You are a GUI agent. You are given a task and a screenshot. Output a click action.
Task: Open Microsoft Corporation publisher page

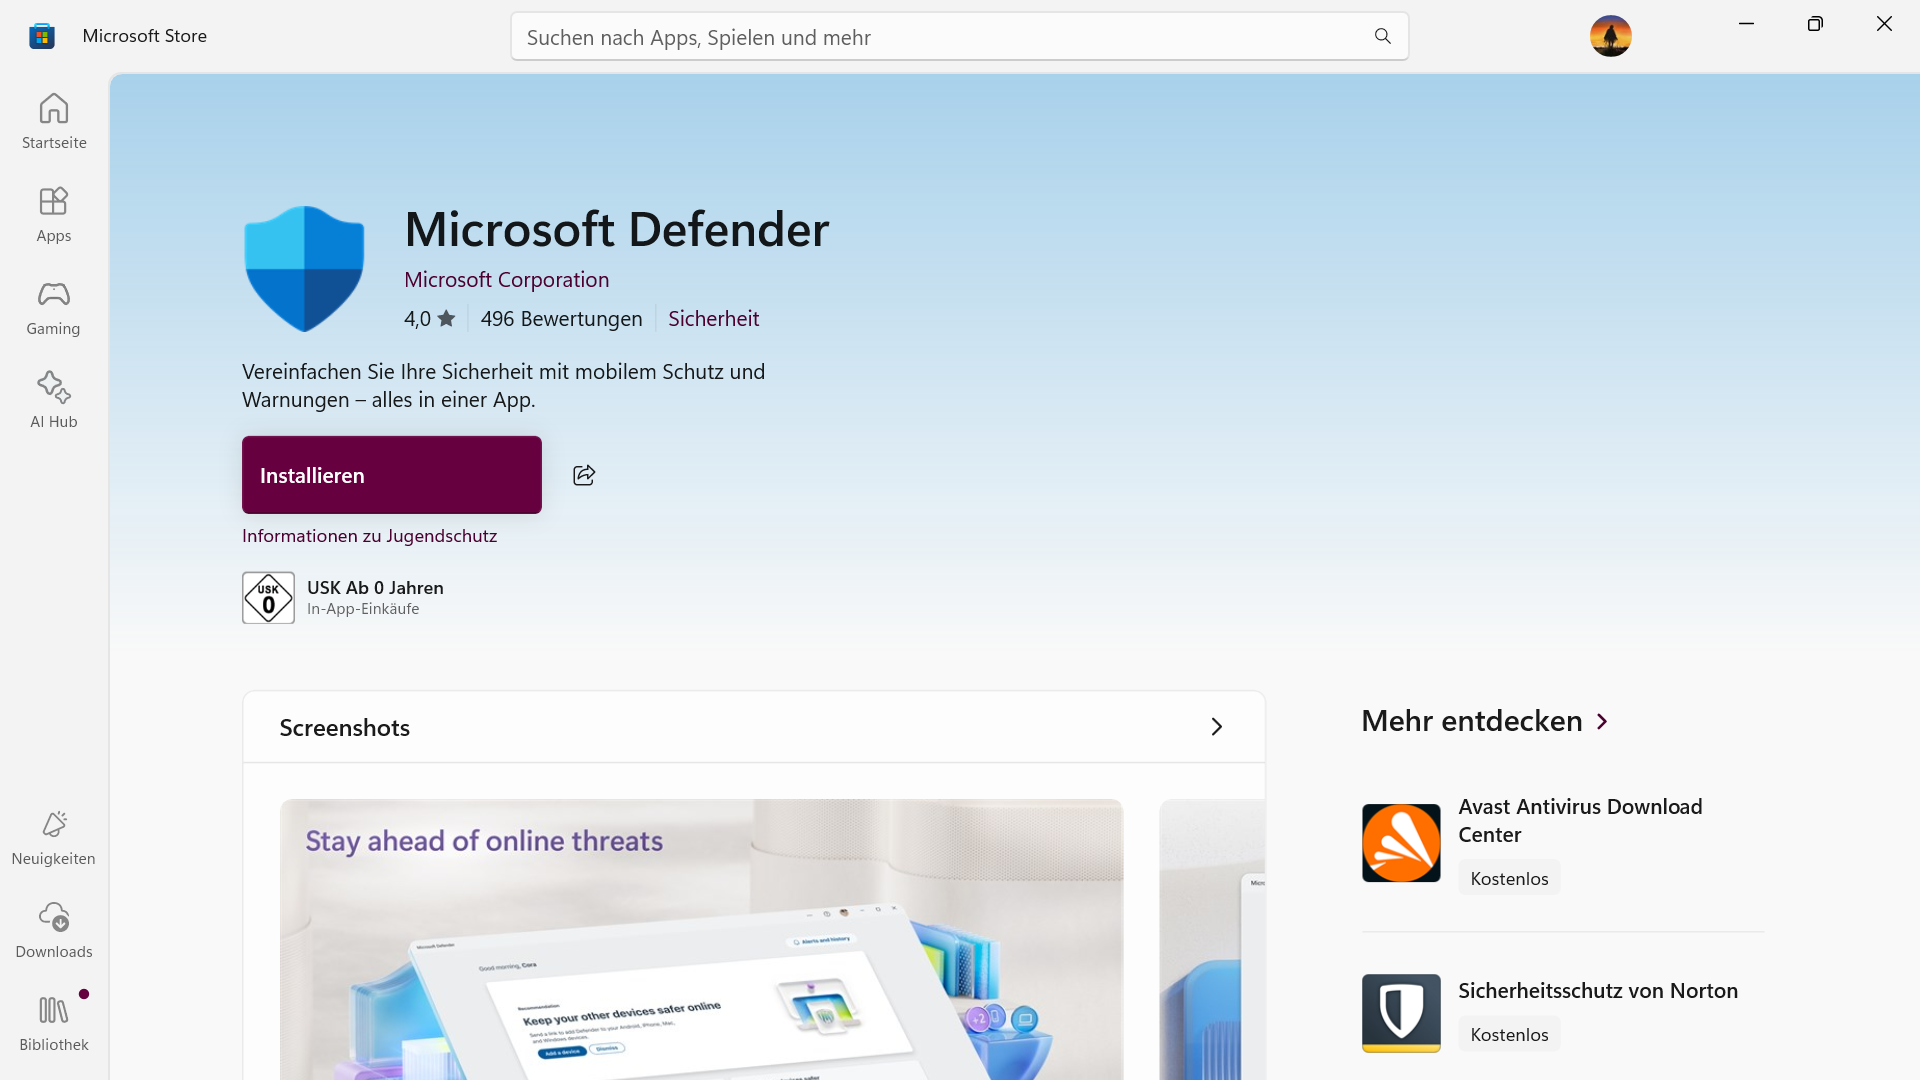[506, 279]
